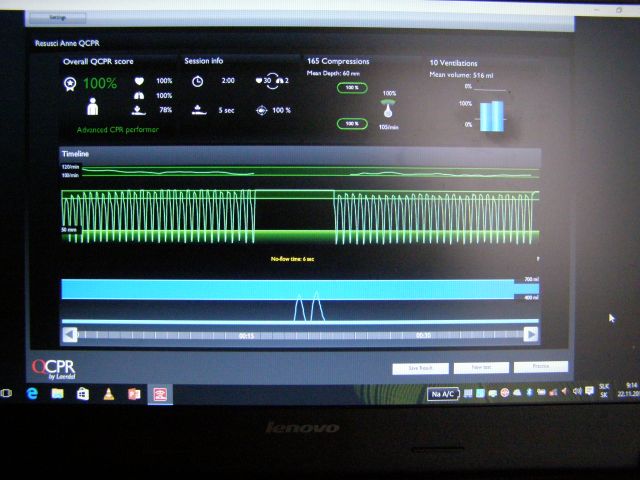Click the heart compression score icon
Image resolution: width=640 pixels, height=480 pixels.
(139, 80)
